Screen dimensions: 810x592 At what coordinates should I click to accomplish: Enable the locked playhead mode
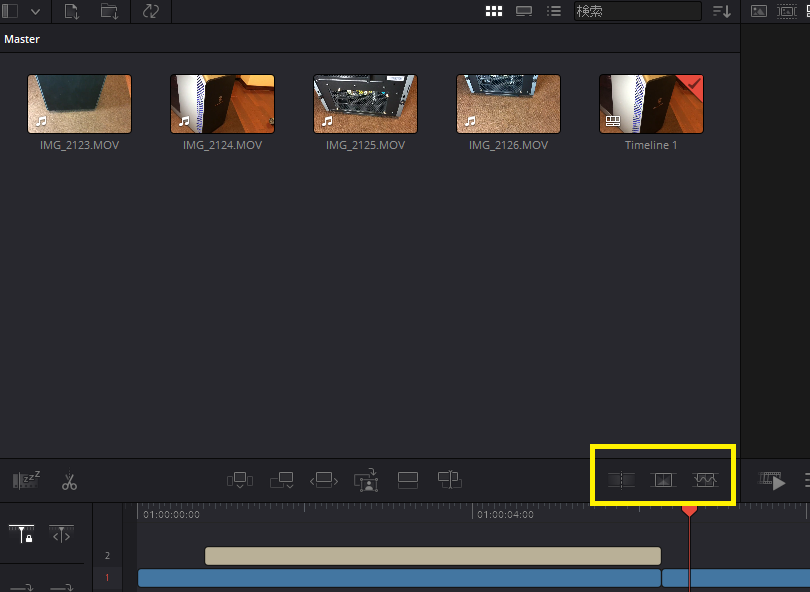coord(21,534)
